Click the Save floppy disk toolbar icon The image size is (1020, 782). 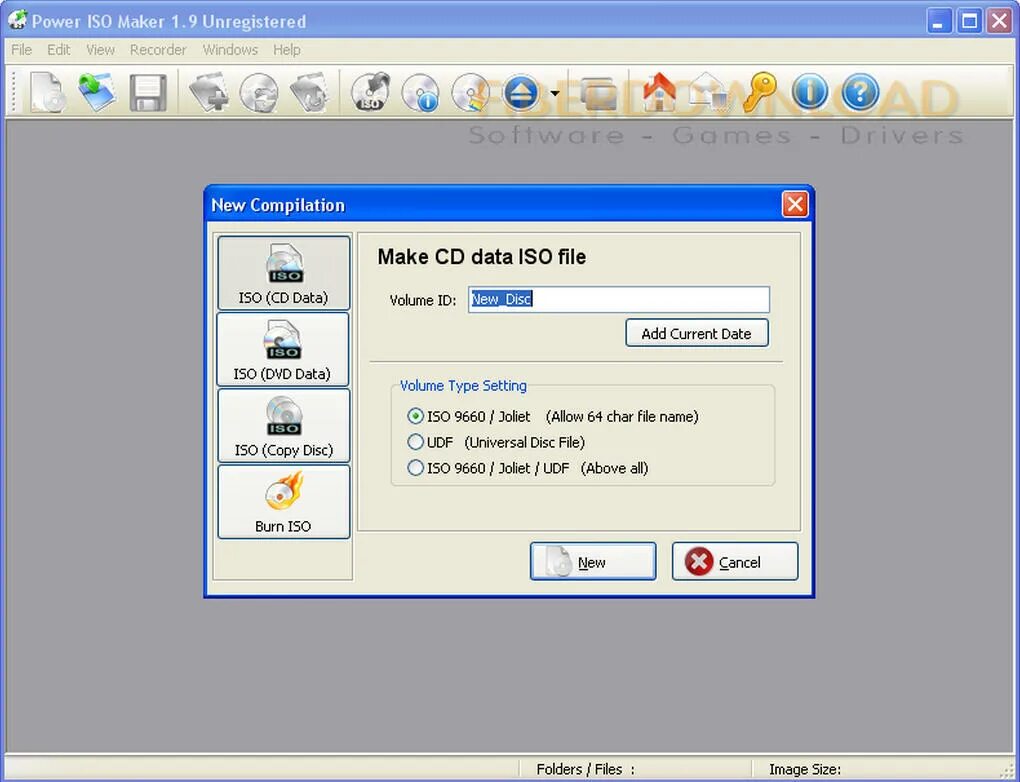coord(148,92)
